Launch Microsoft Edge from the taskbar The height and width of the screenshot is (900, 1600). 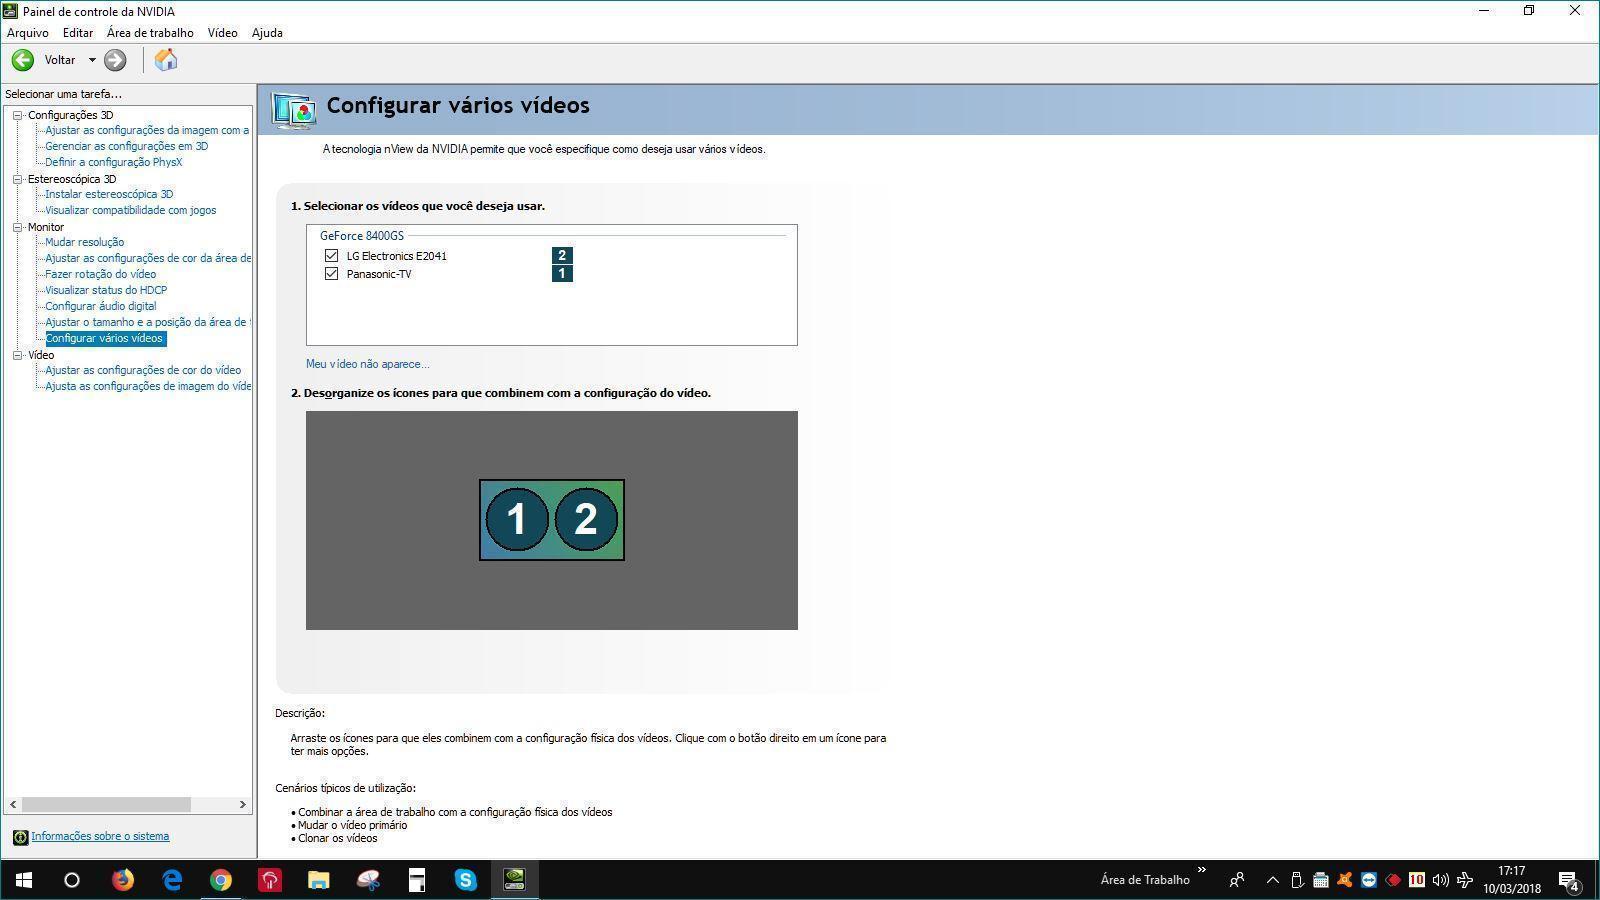pyautogui.click(x=172, y=880)
